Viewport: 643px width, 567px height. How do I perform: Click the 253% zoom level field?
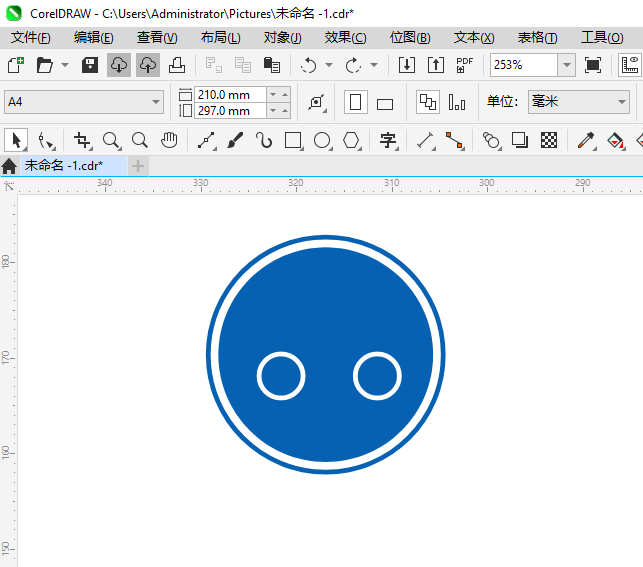(x=524, y=65)
